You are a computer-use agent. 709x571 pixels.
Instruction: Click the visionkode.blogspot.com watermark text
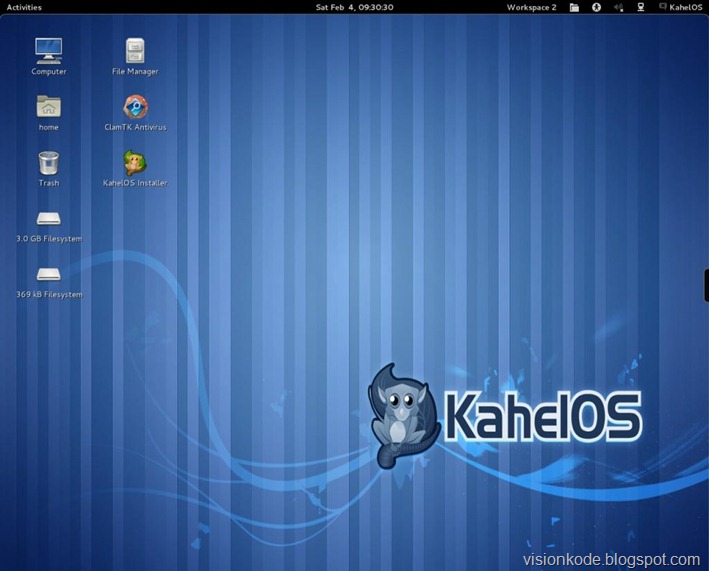(610, 560)
